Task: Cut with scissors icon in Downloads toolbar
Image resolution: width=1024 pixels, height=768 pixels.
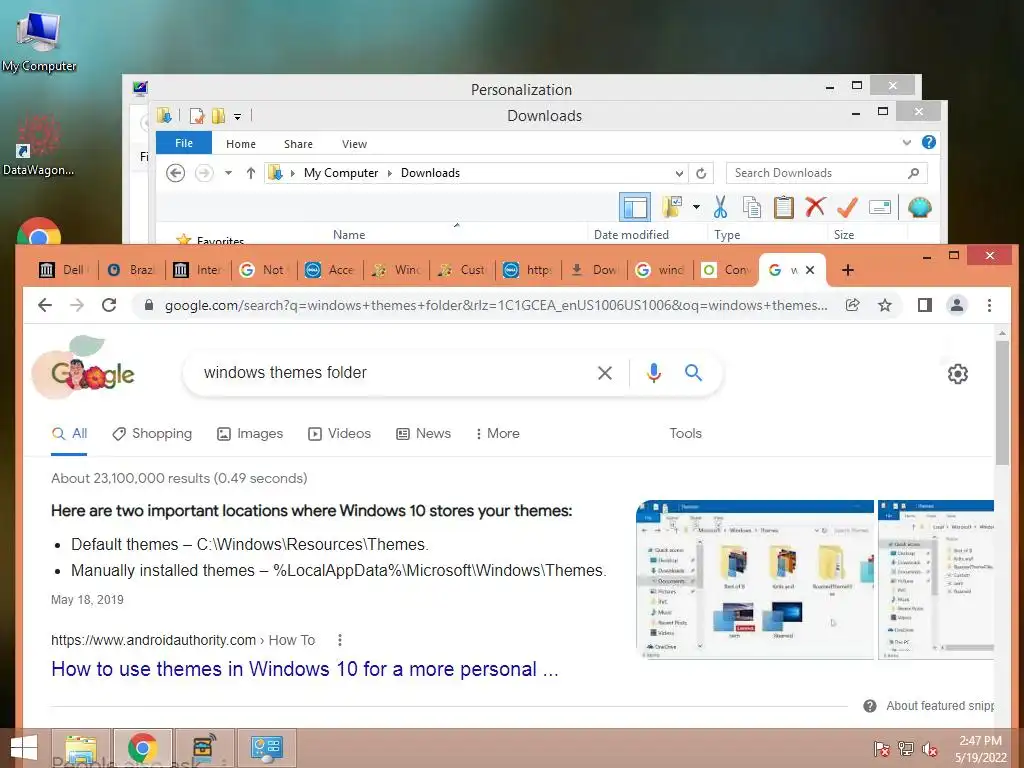Action: (x=720, y=208)
